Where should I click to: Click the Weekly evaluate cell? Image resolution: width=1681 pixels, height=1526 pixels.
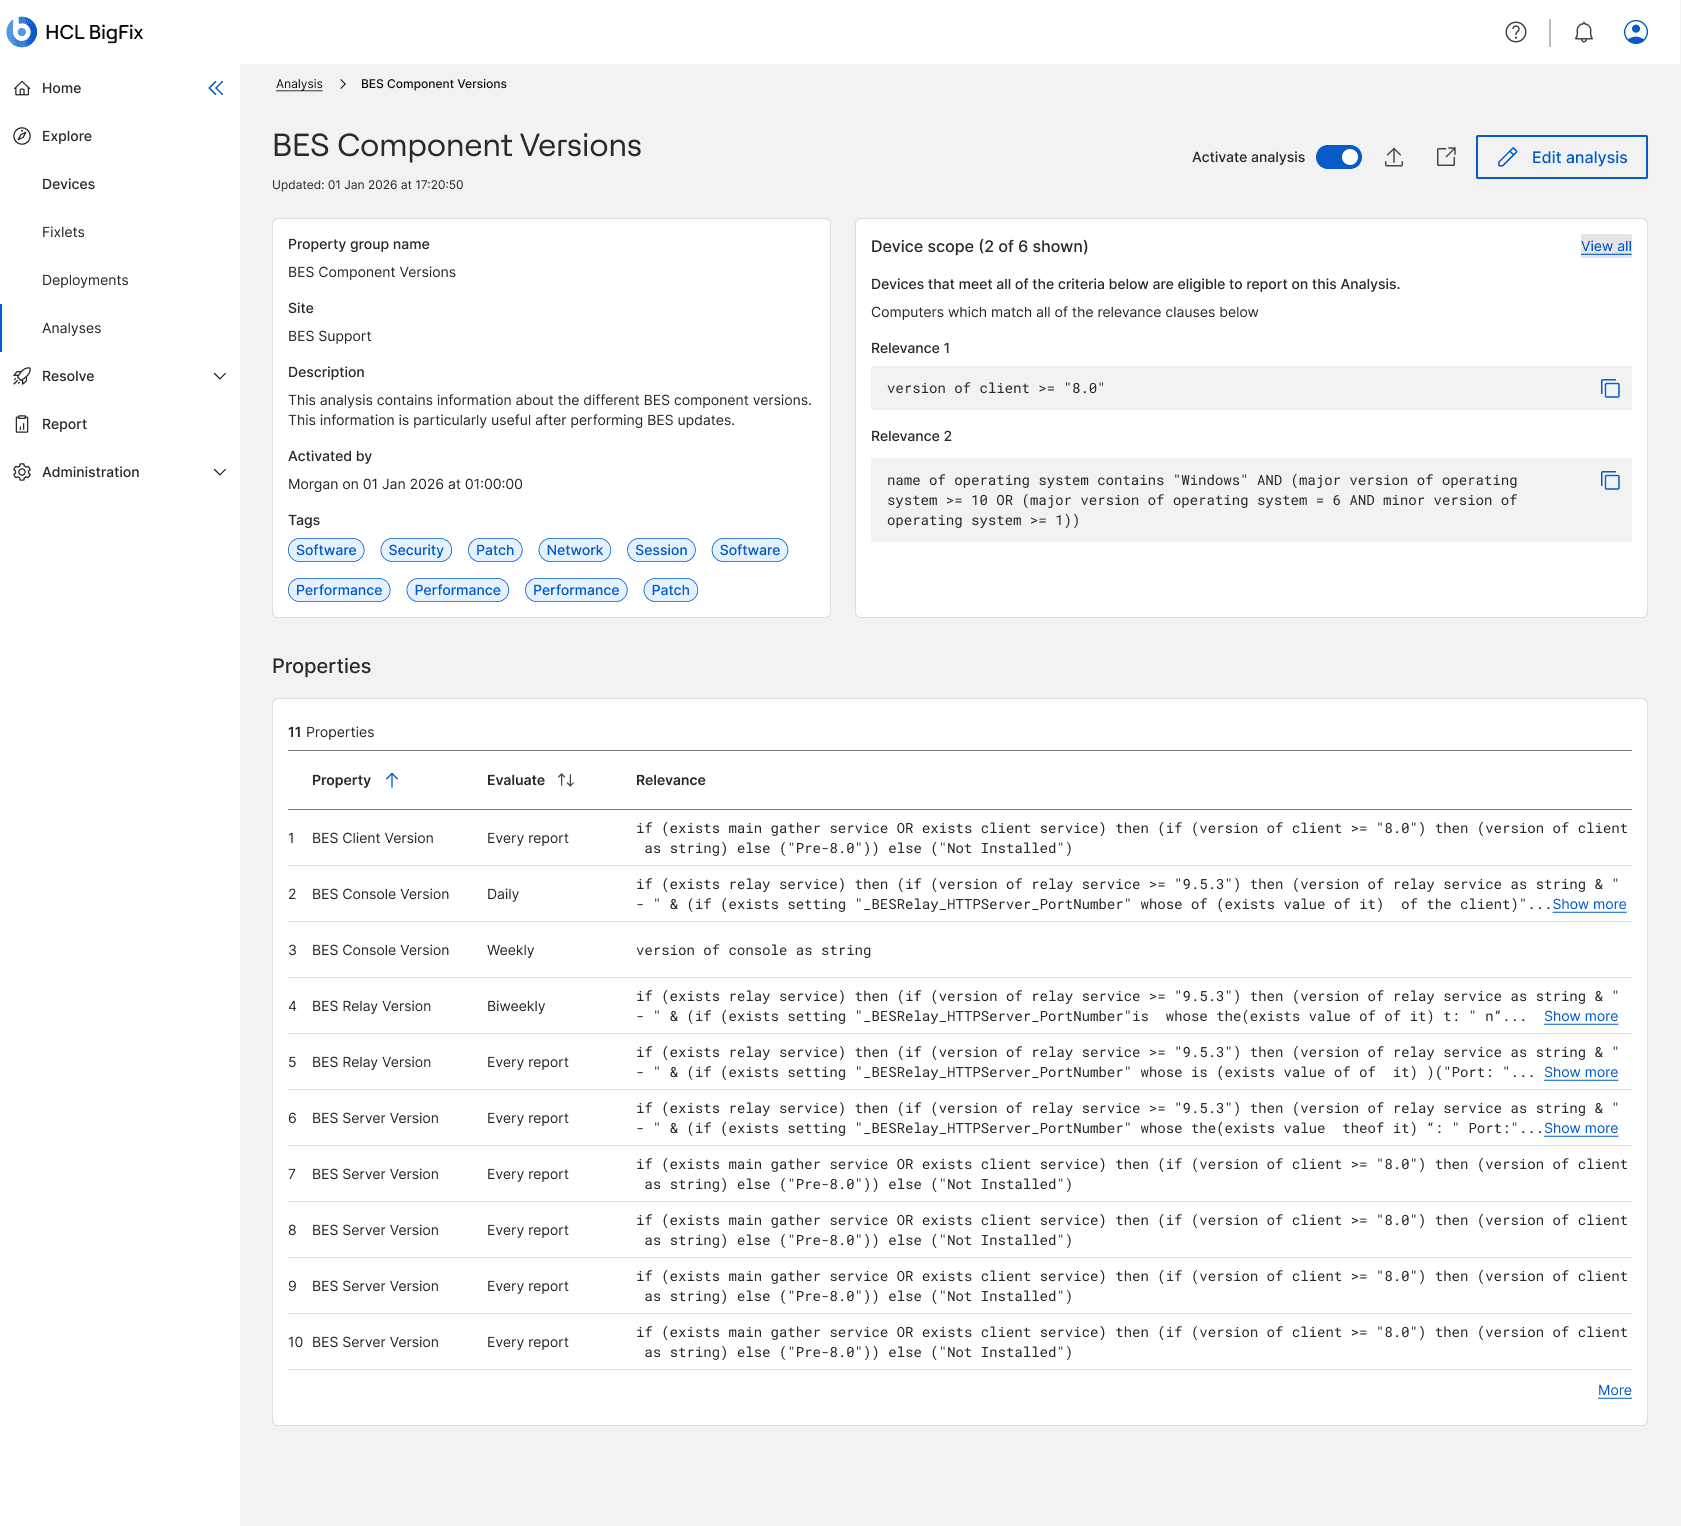pos(510,950)
